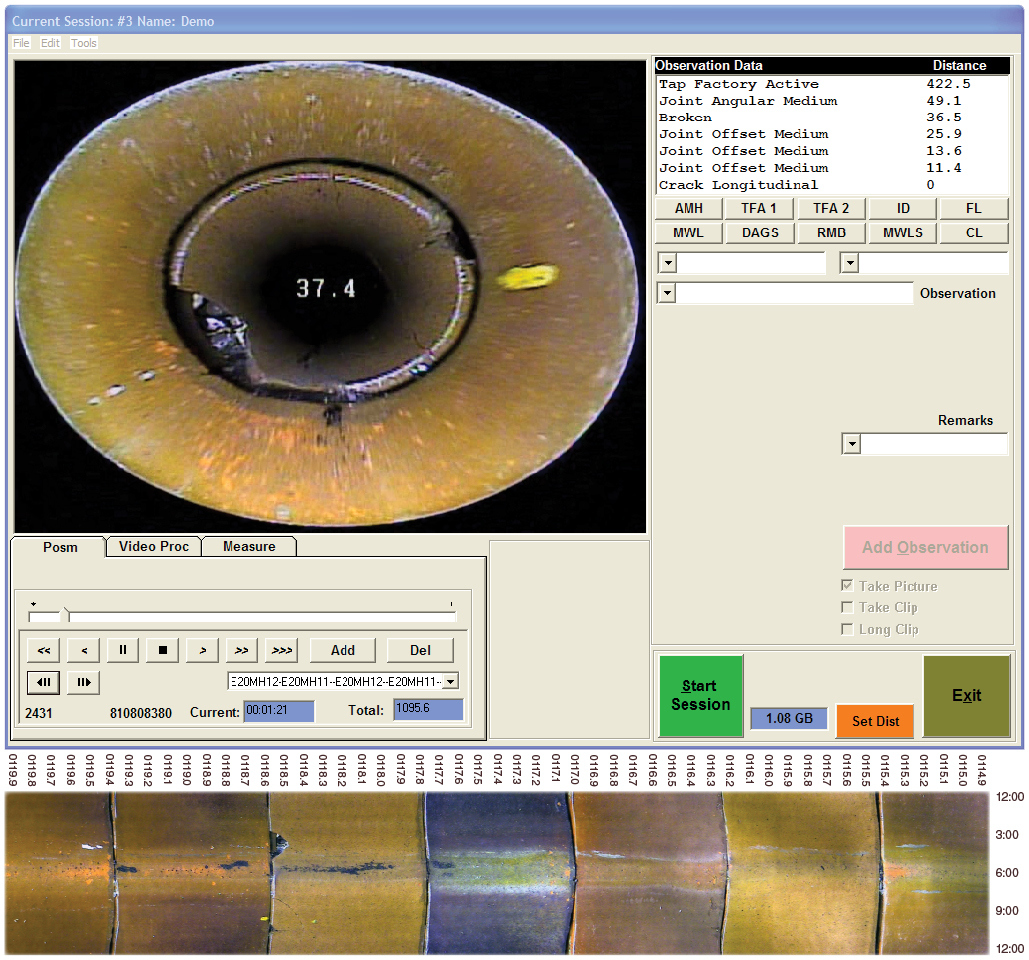Step one frame forward
1029x960 pixels.
click(x=83, y=682)
